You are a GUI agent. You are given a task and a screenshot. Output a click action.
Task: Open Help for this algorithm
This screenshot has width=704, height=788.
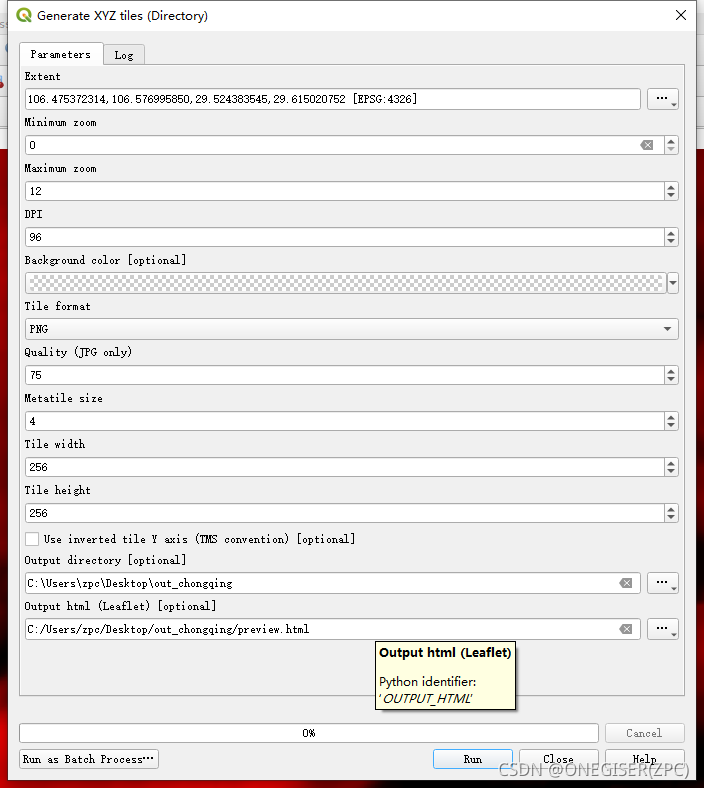coord(645,759)
